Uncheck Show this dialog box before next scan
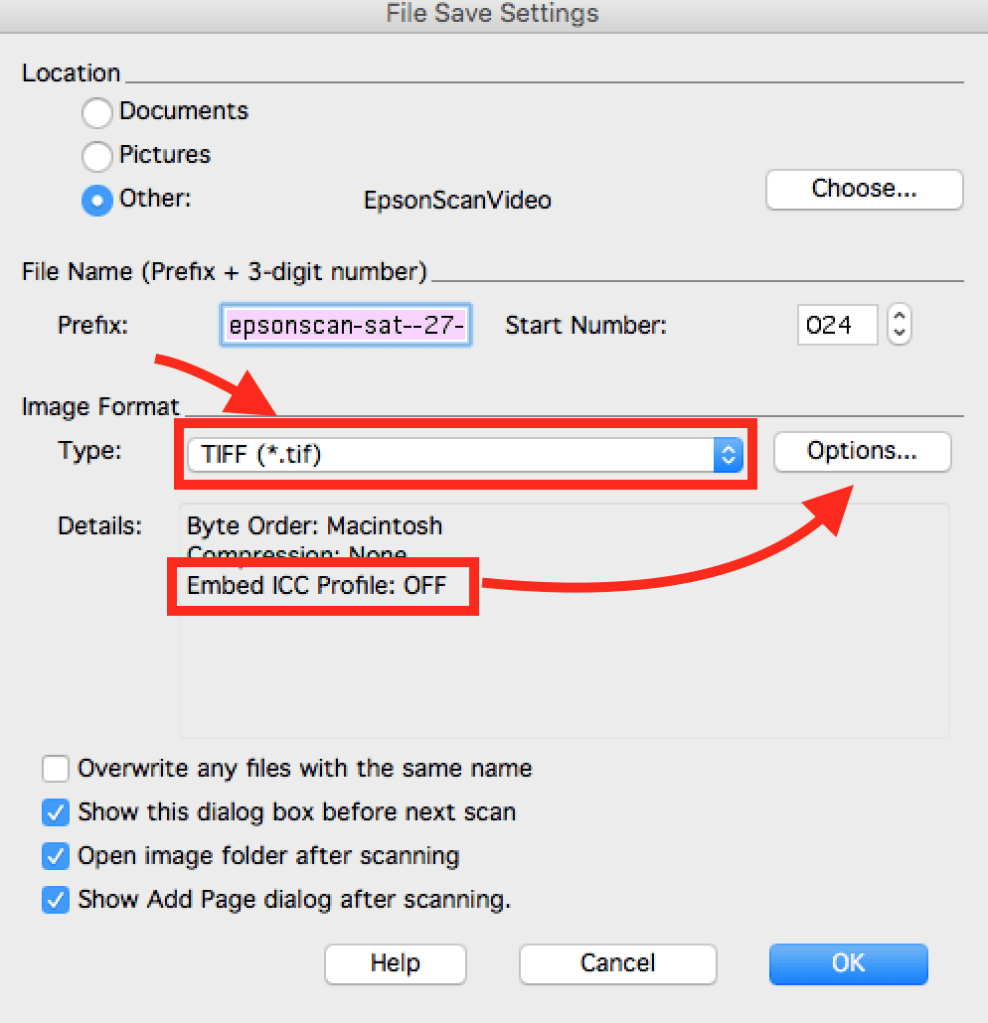Screen dimensions: 988x1023 point(56,812)
